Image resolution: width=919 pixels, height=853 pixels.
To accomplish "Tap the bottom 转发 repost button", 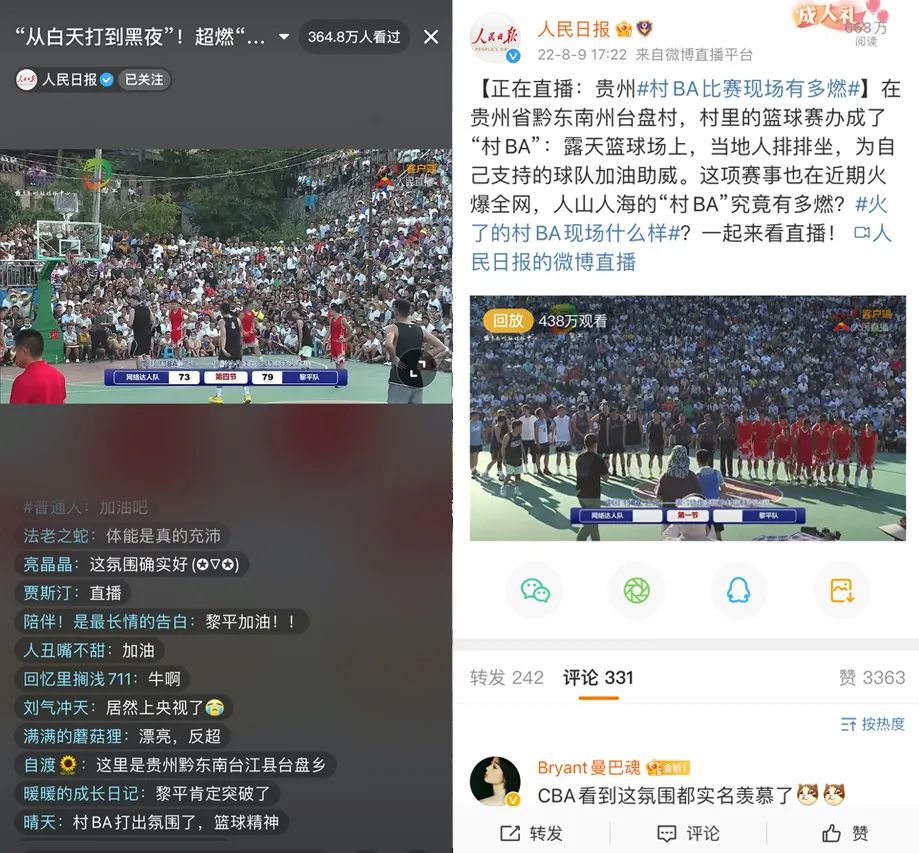I will coord(531,833).
